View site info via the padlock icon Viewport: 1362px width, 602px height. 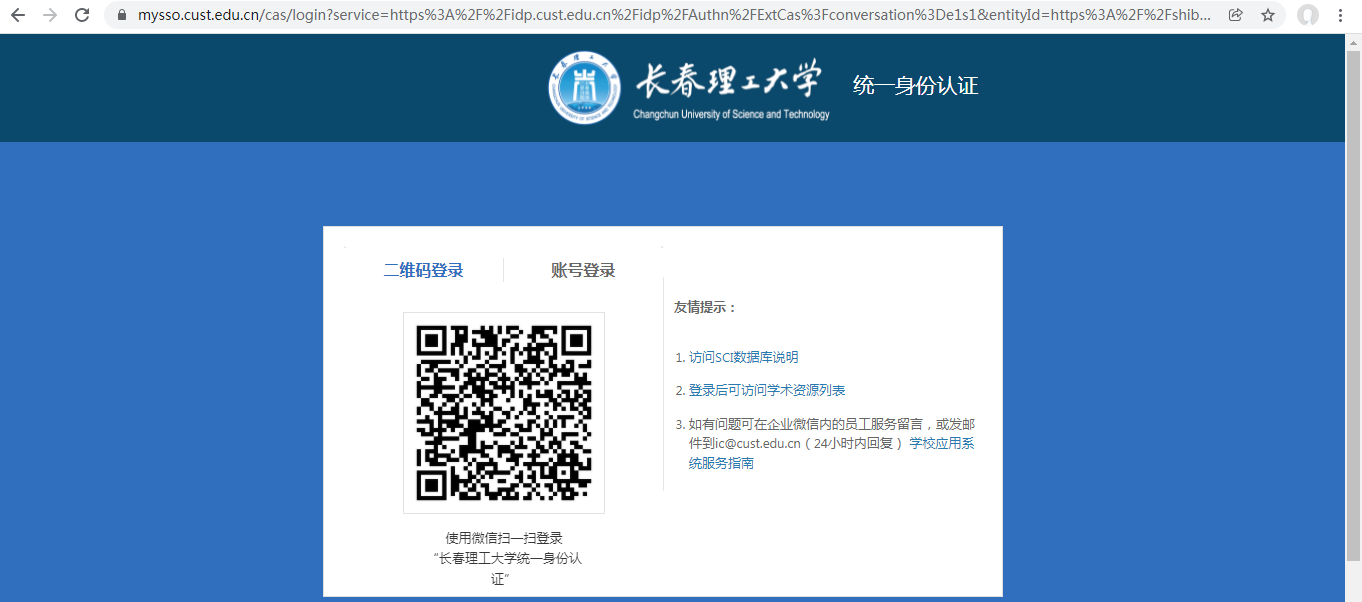123,16
